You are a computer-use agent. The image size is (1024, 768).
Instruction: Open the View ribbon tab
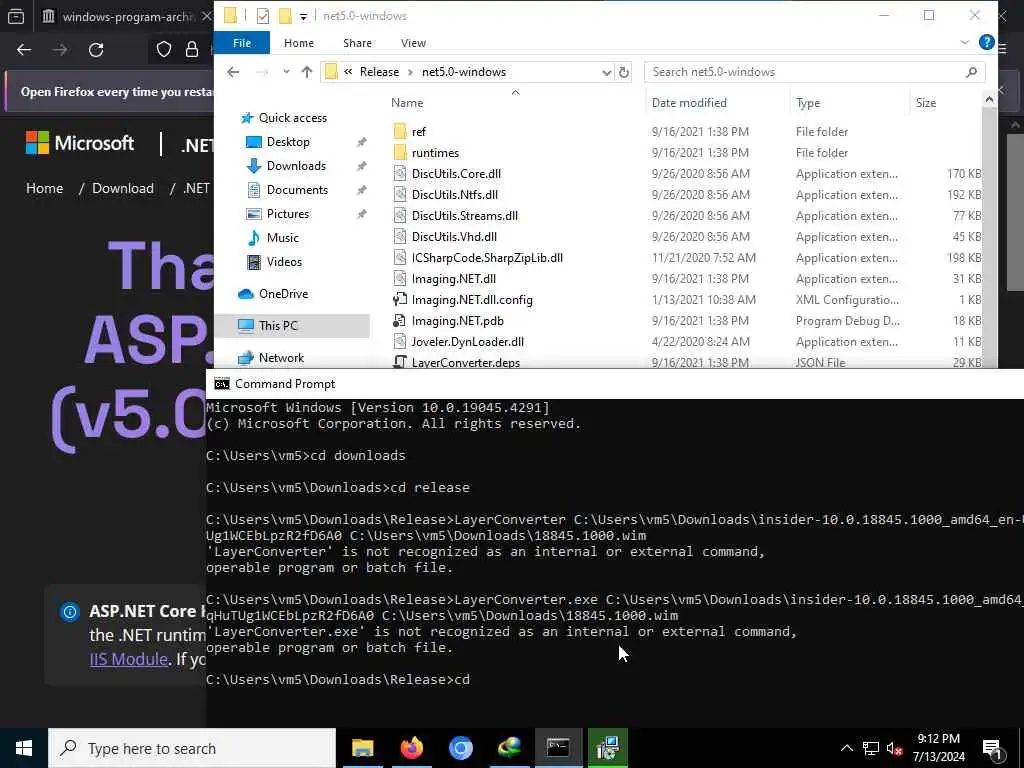click(413, 43)
